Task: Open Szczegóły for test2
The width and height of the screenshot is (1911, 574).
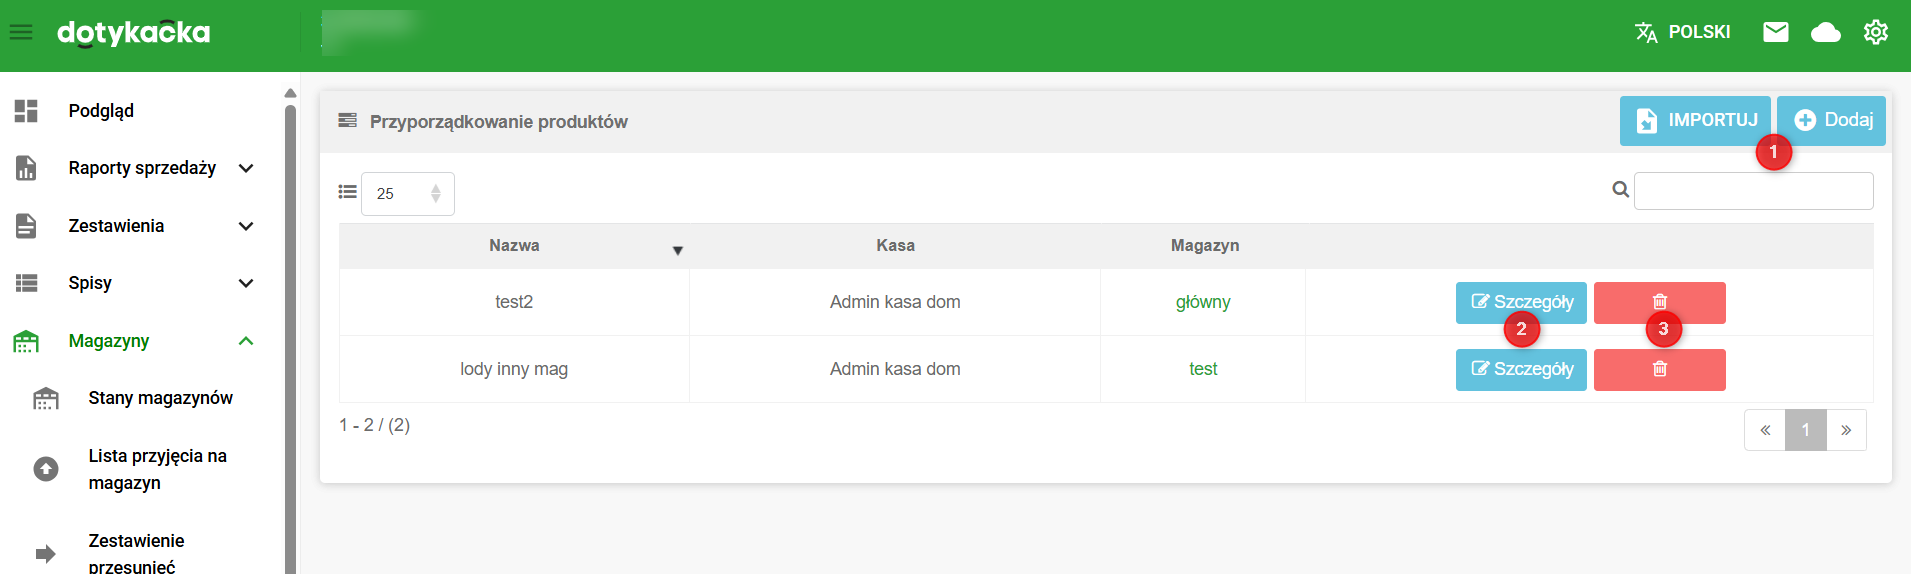Action: pyautogui.click(x=1520, y=302)
